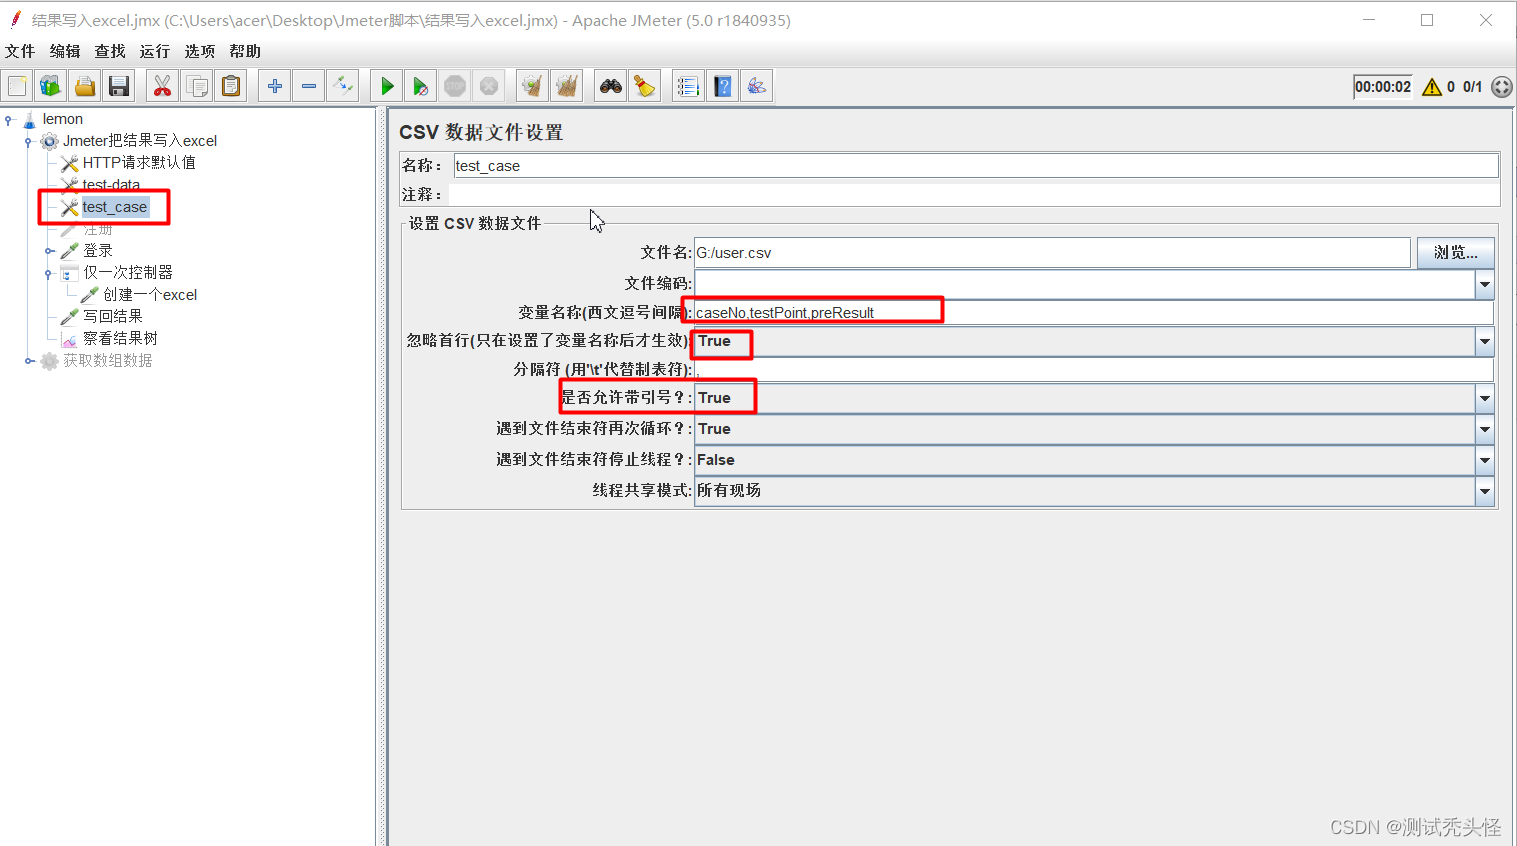The height and width of the screenshot is (846, 1517).
Task: Select the 获取数组数据 thread group
Action: point(108,361)
